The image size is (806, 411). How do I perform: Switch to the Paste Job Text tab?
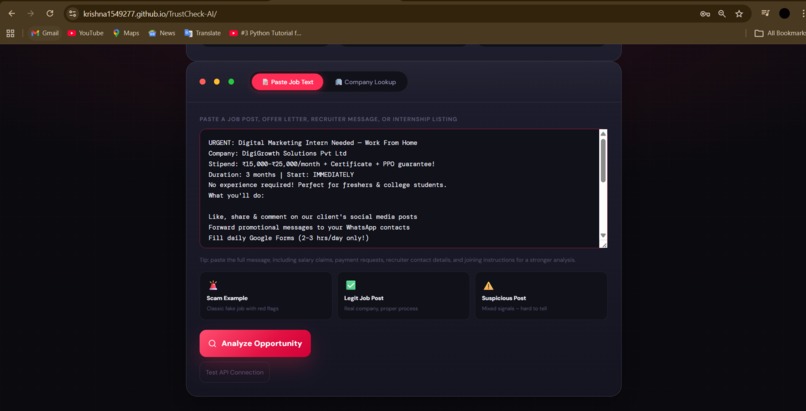tap(287, 82)
